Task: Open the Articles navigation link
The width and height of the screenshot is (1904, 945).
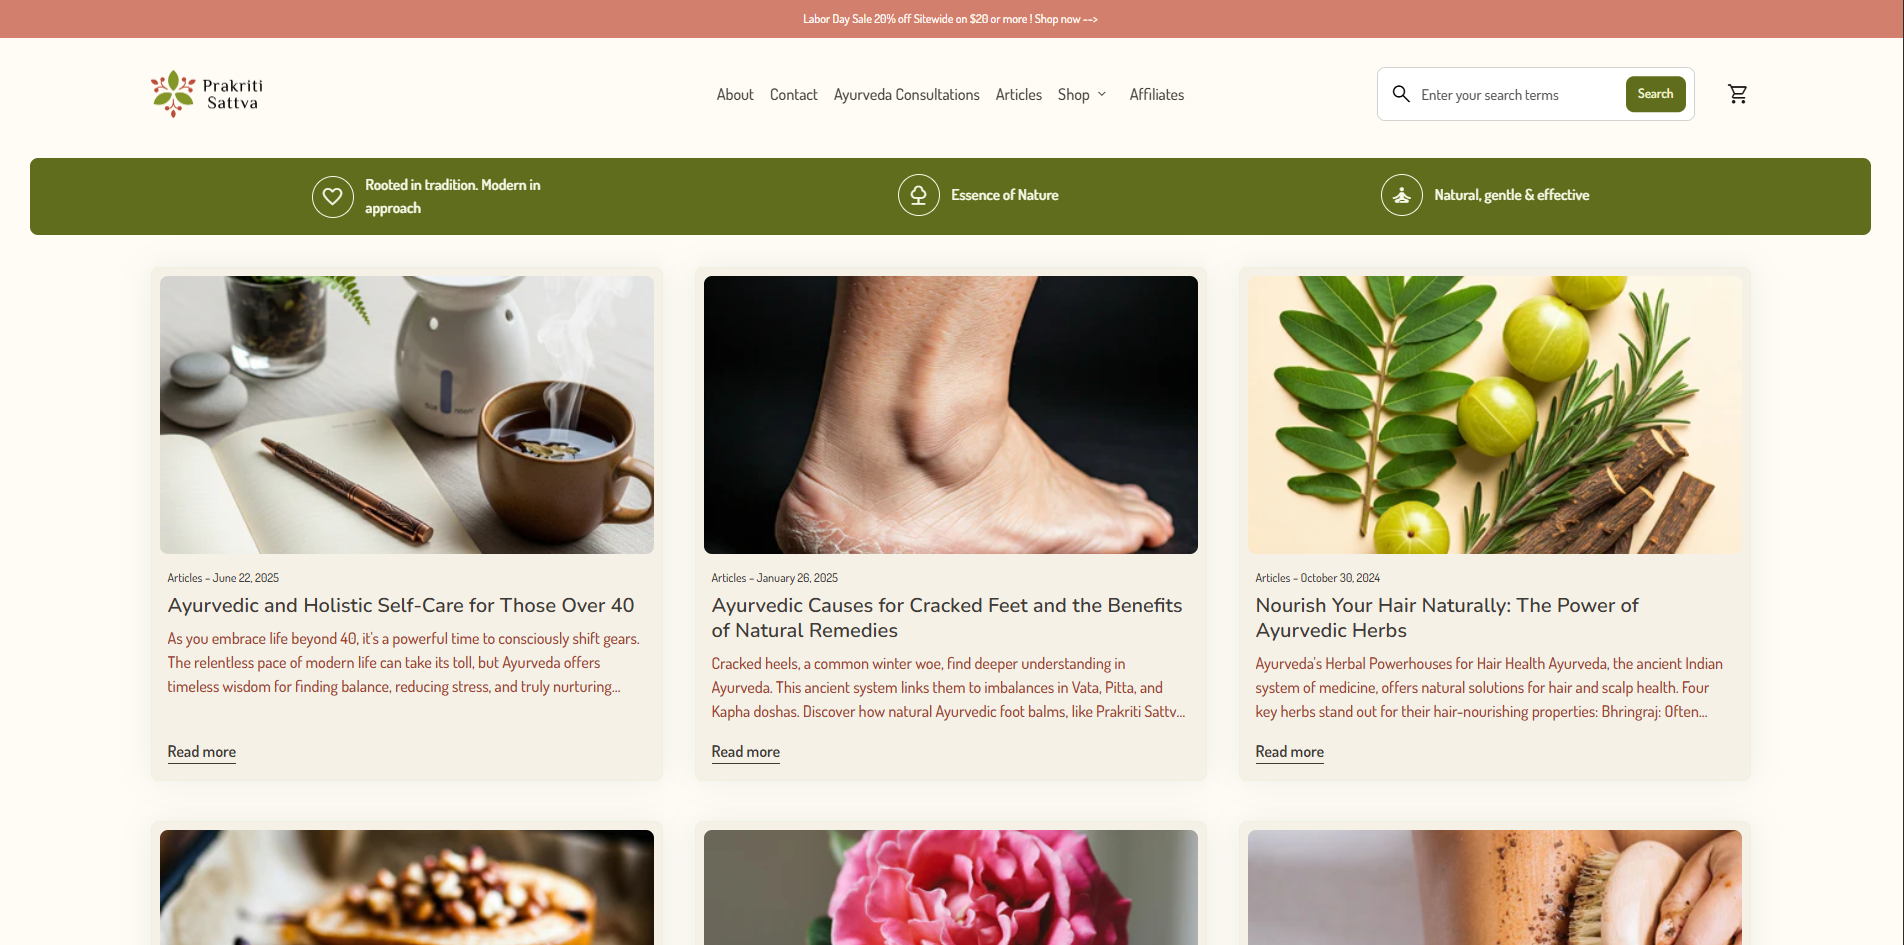Action: coord(1018,95)
